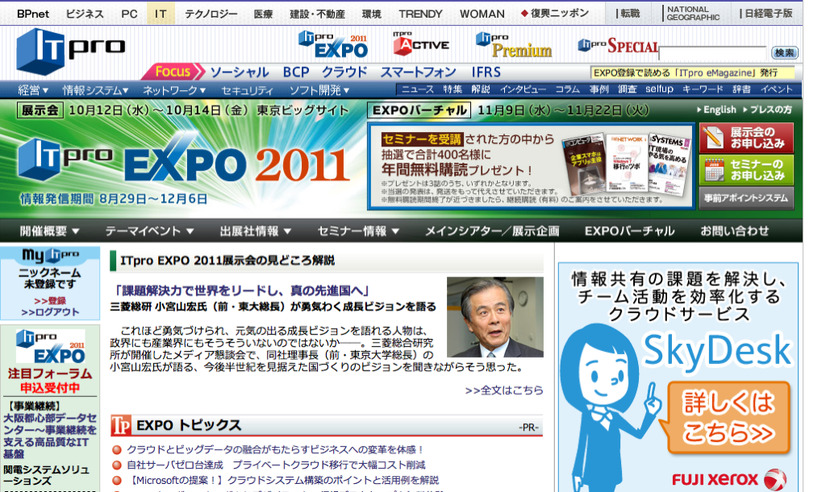
Task: Click the 検索 search button
Action: [784, 53]
